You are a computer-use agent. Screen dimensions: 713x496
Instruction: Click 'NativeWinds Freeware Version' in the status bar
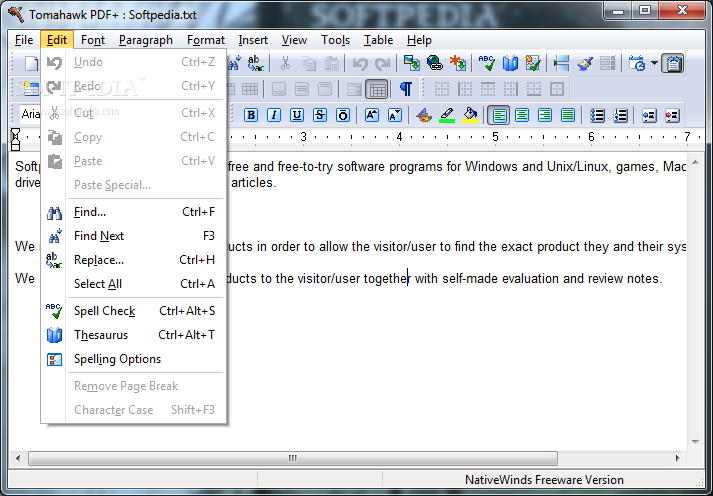544,480
